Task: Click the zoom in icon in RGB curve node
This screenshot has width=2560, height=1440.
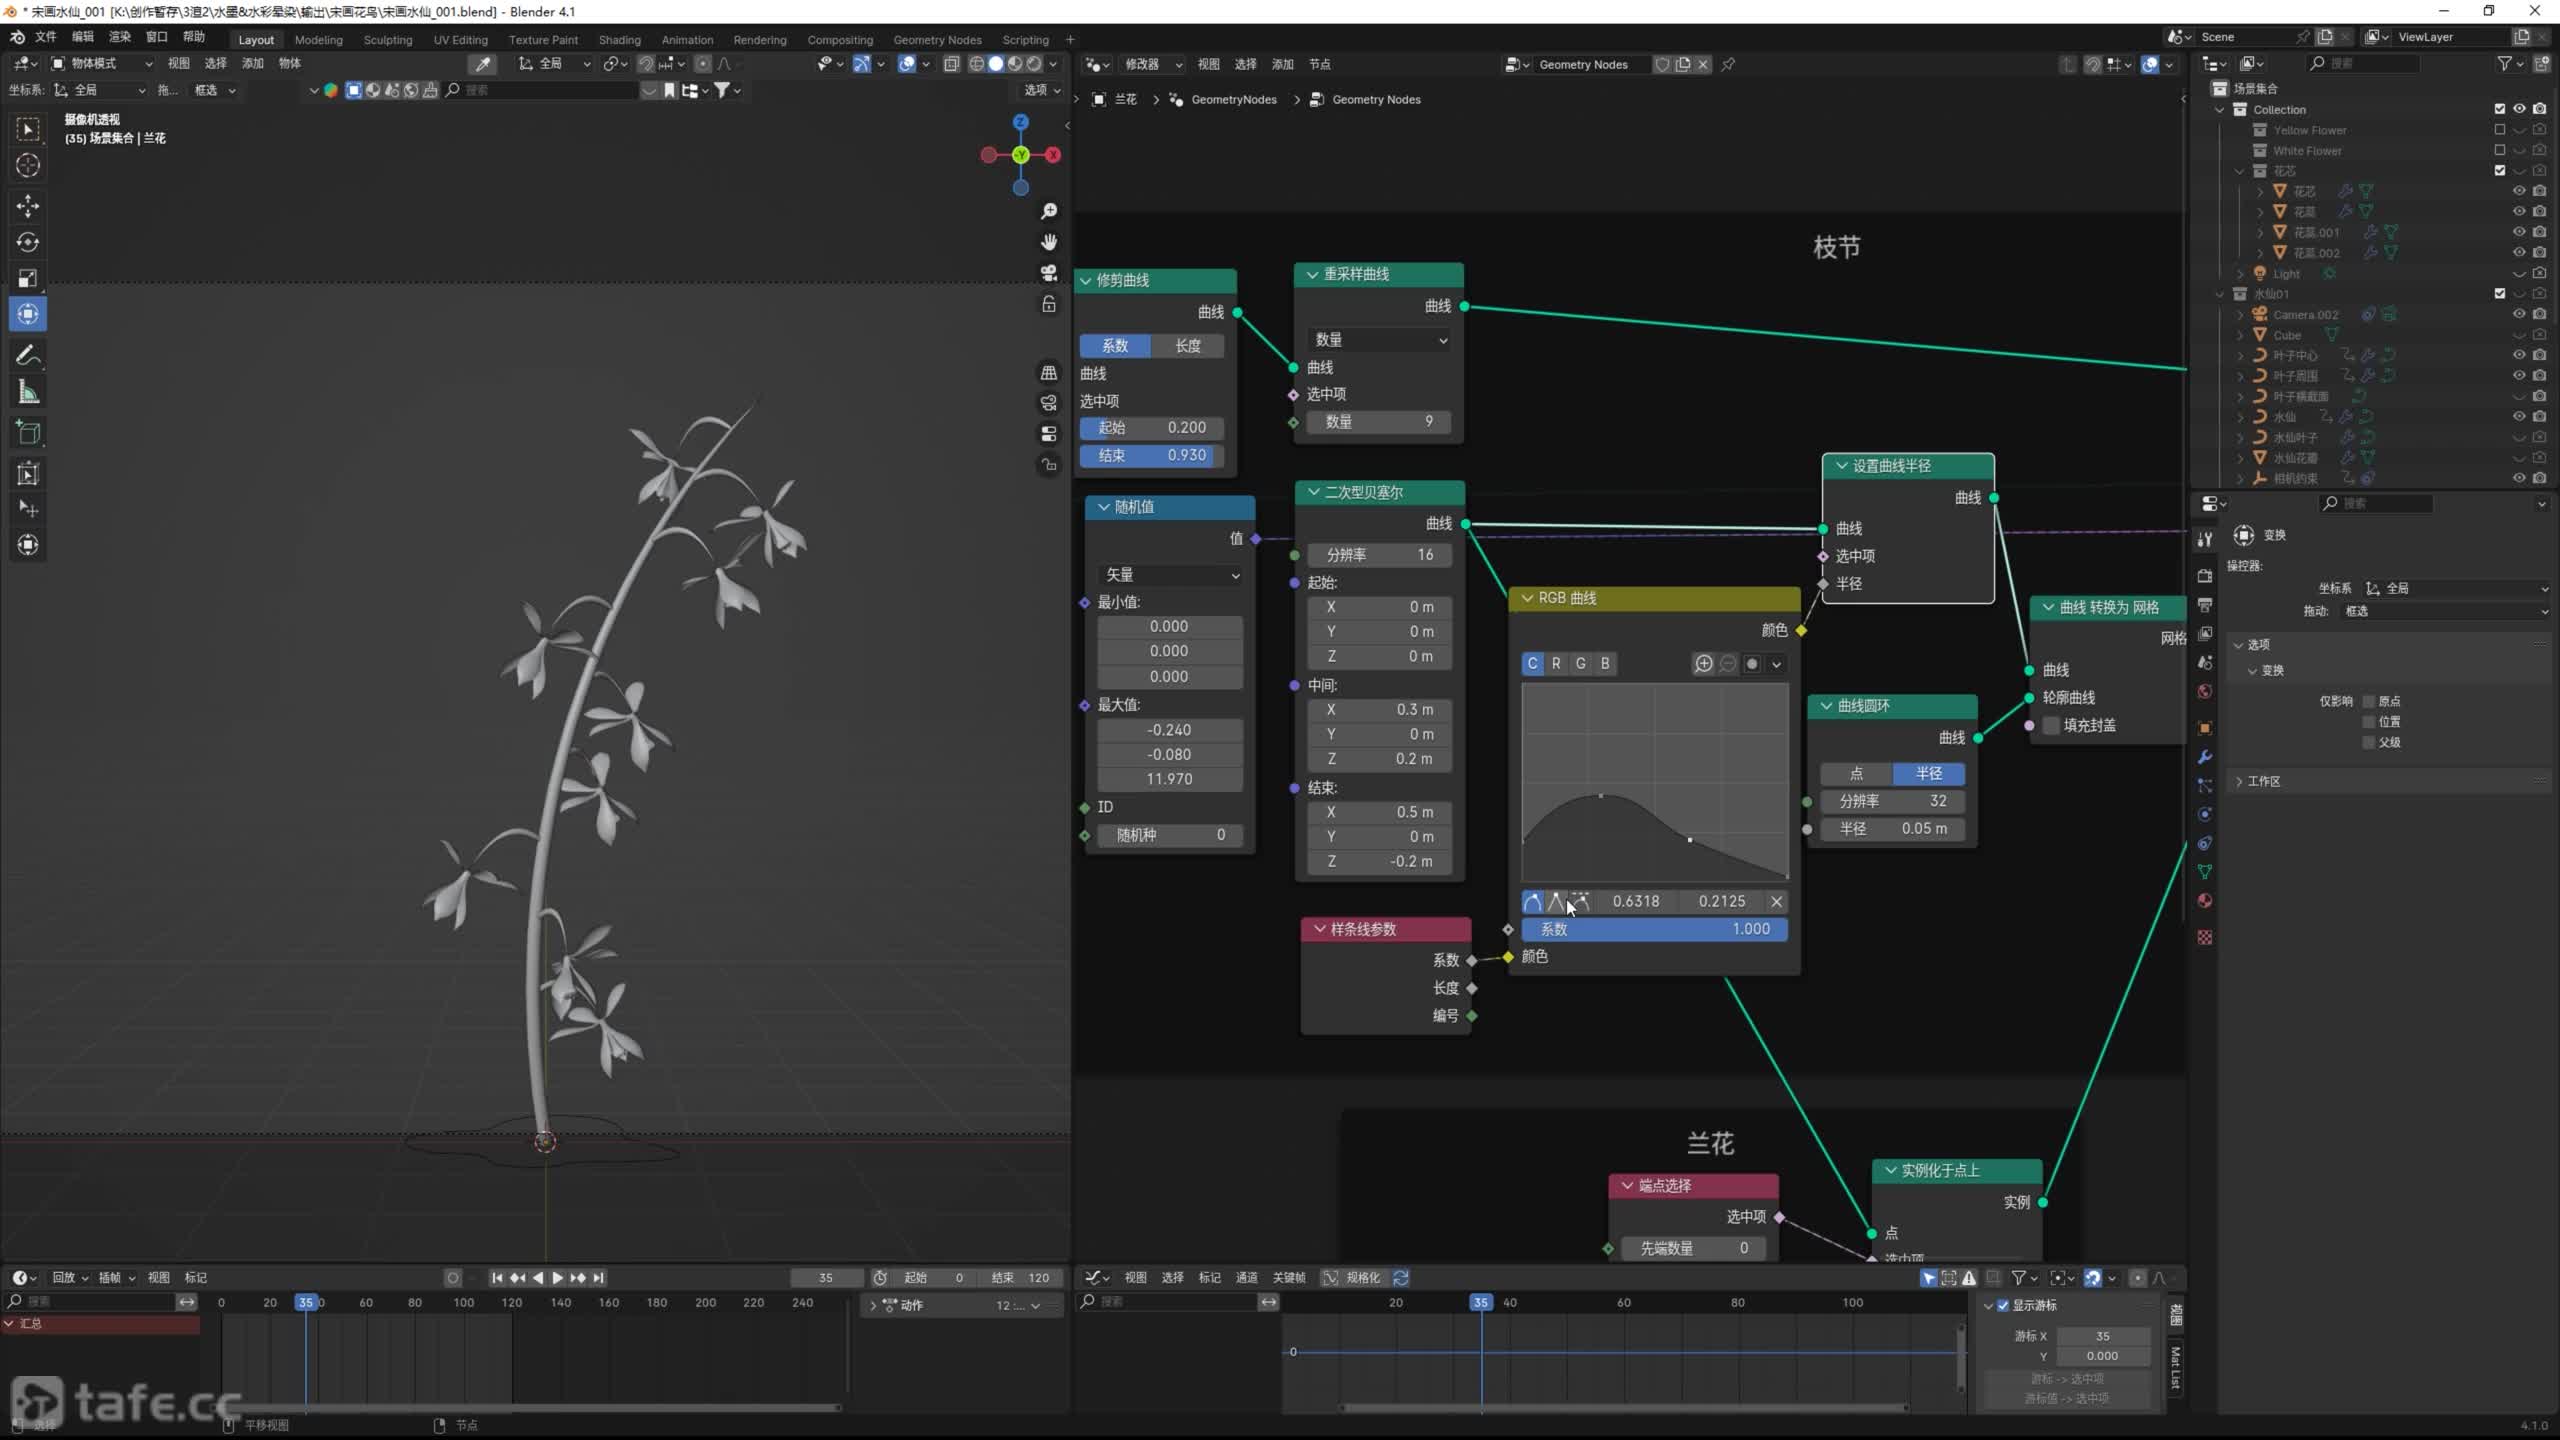Action: coord(1703,664)
